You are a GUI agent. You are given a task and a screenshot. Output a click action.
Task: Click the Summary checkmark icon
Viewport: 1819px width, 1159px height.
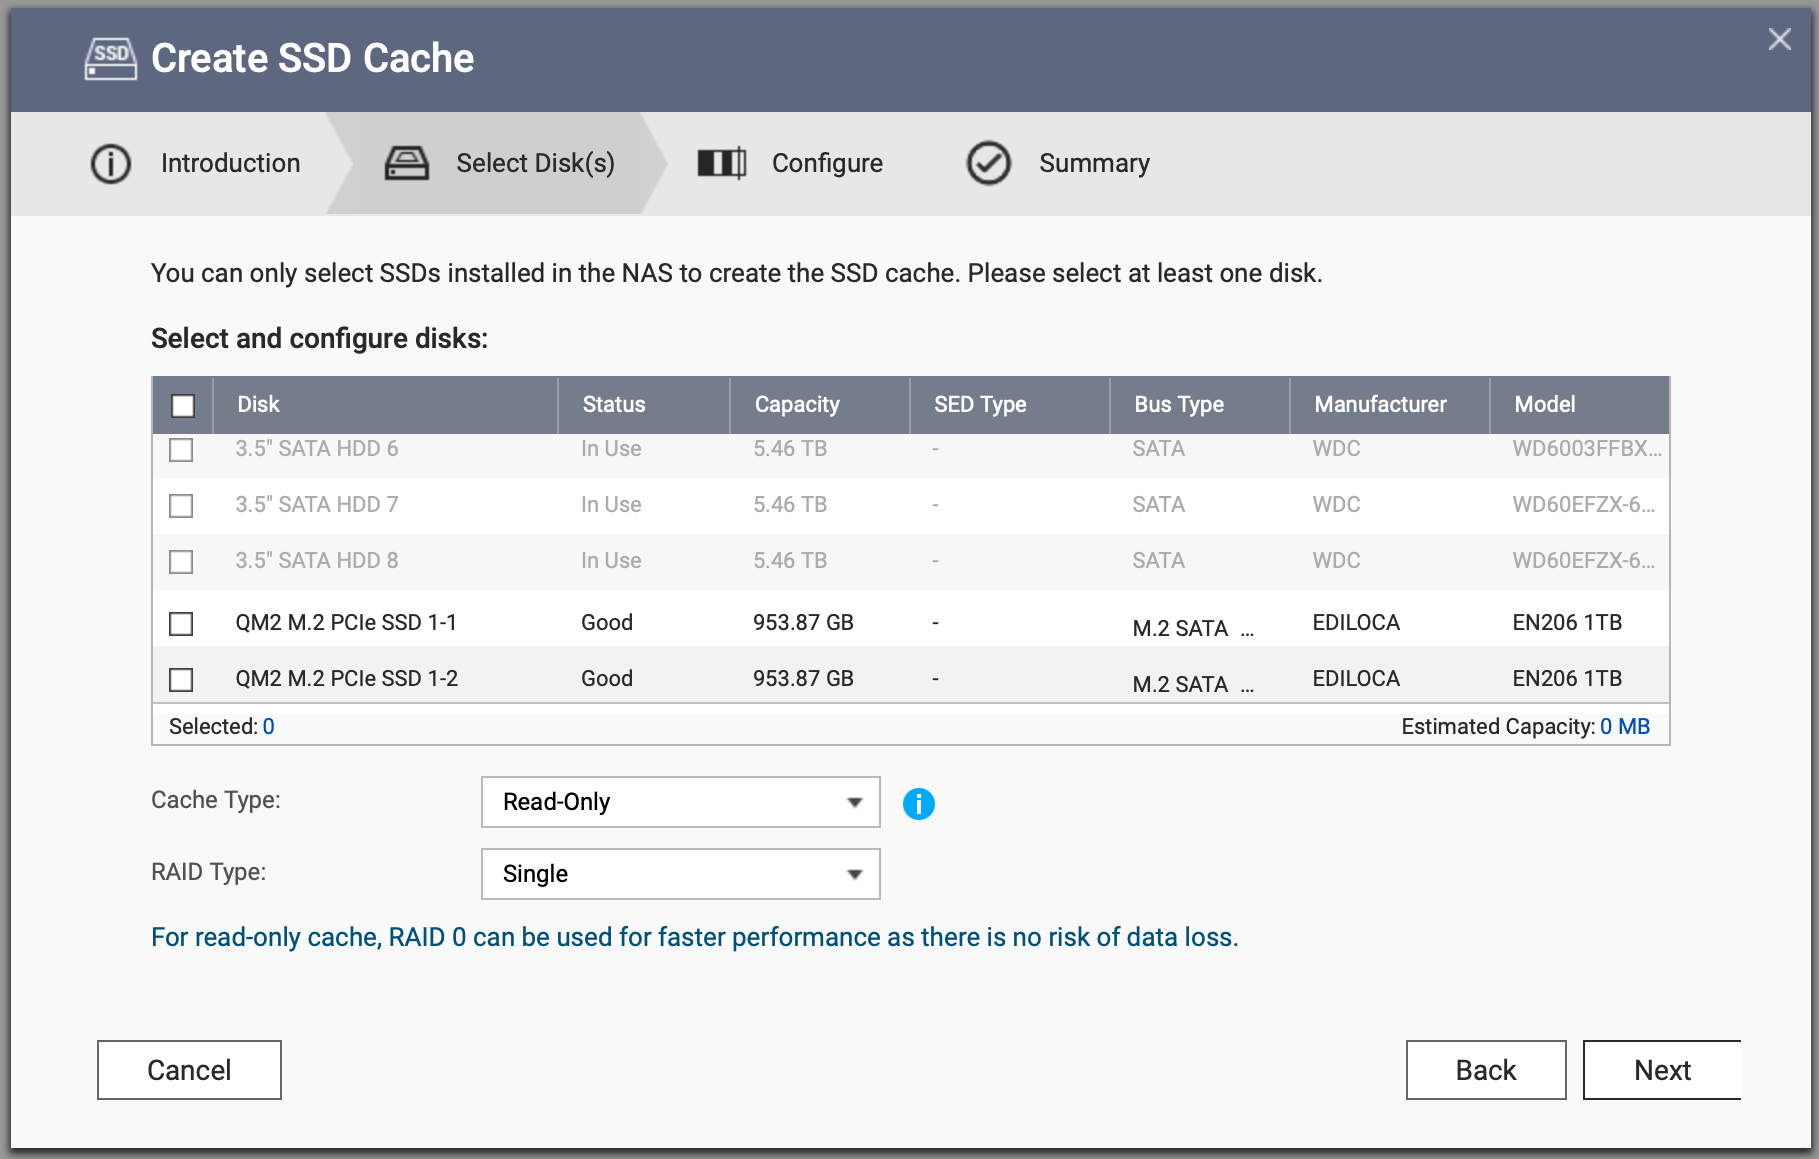[989, 163]
